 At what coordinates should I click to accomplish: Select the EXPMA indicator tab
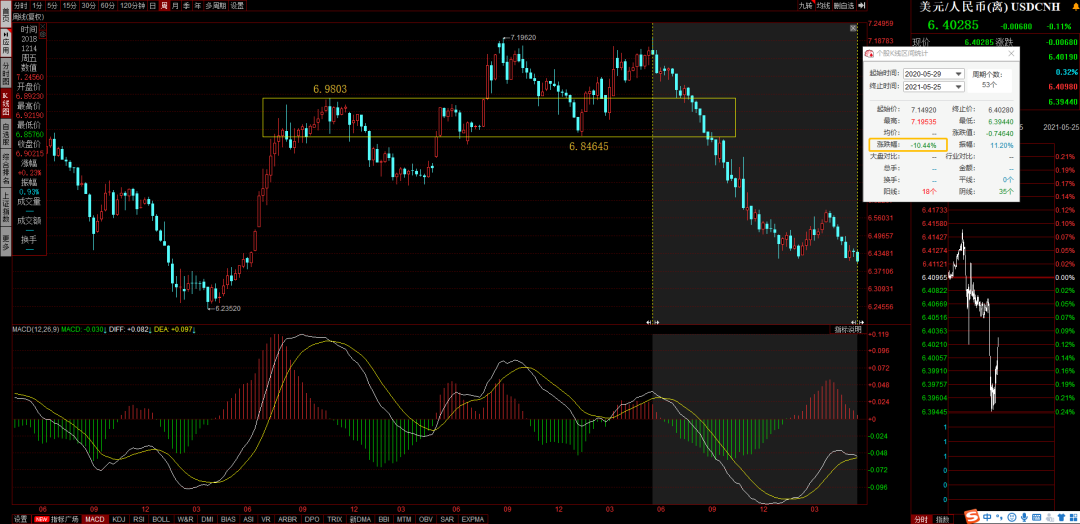[x=472, y=519]
